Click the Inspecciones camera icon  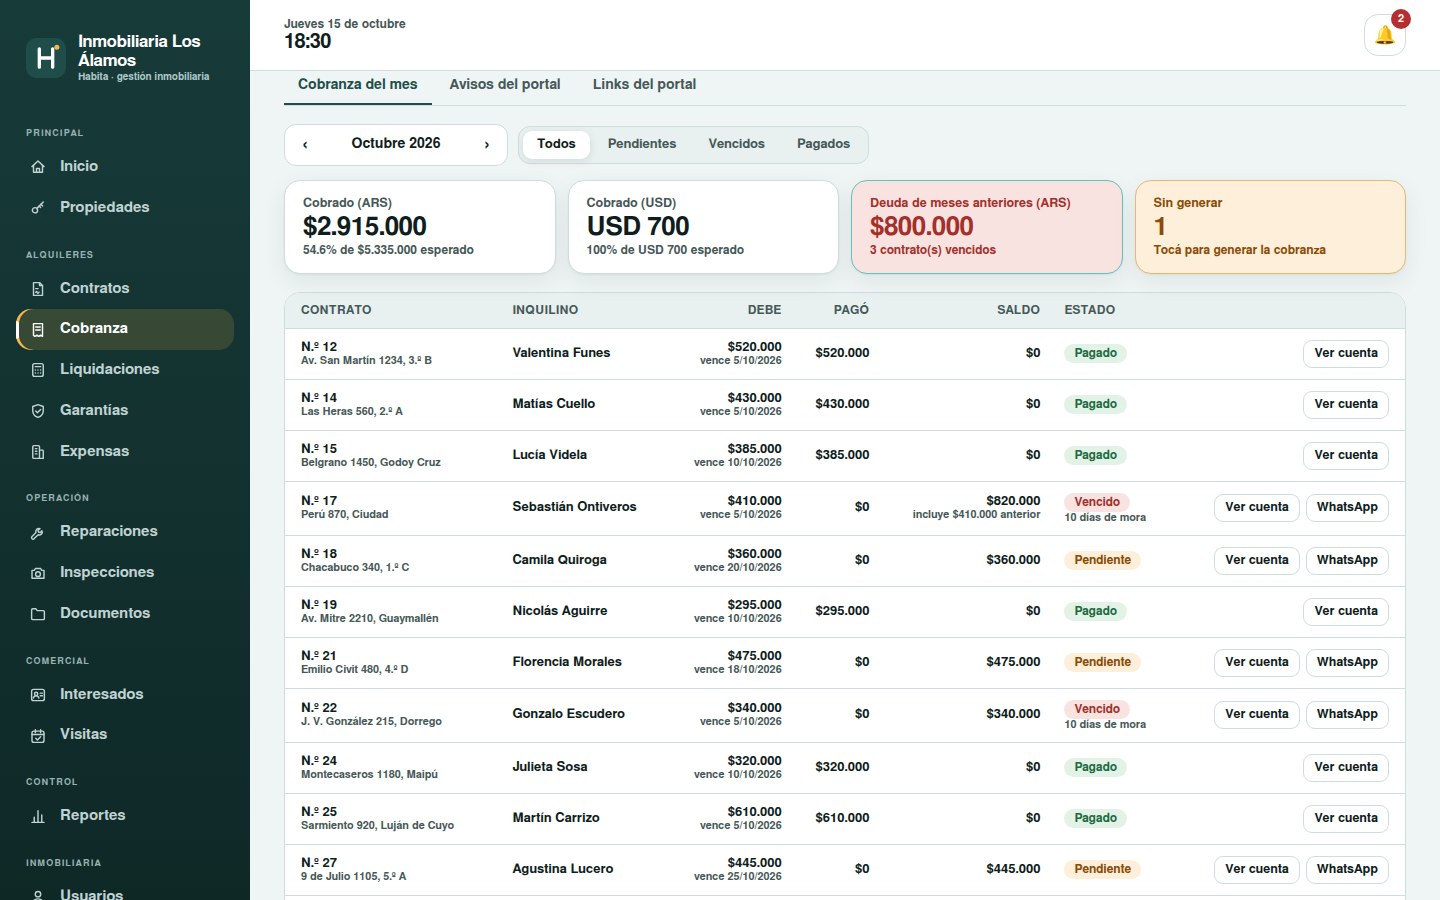point(38,573)
